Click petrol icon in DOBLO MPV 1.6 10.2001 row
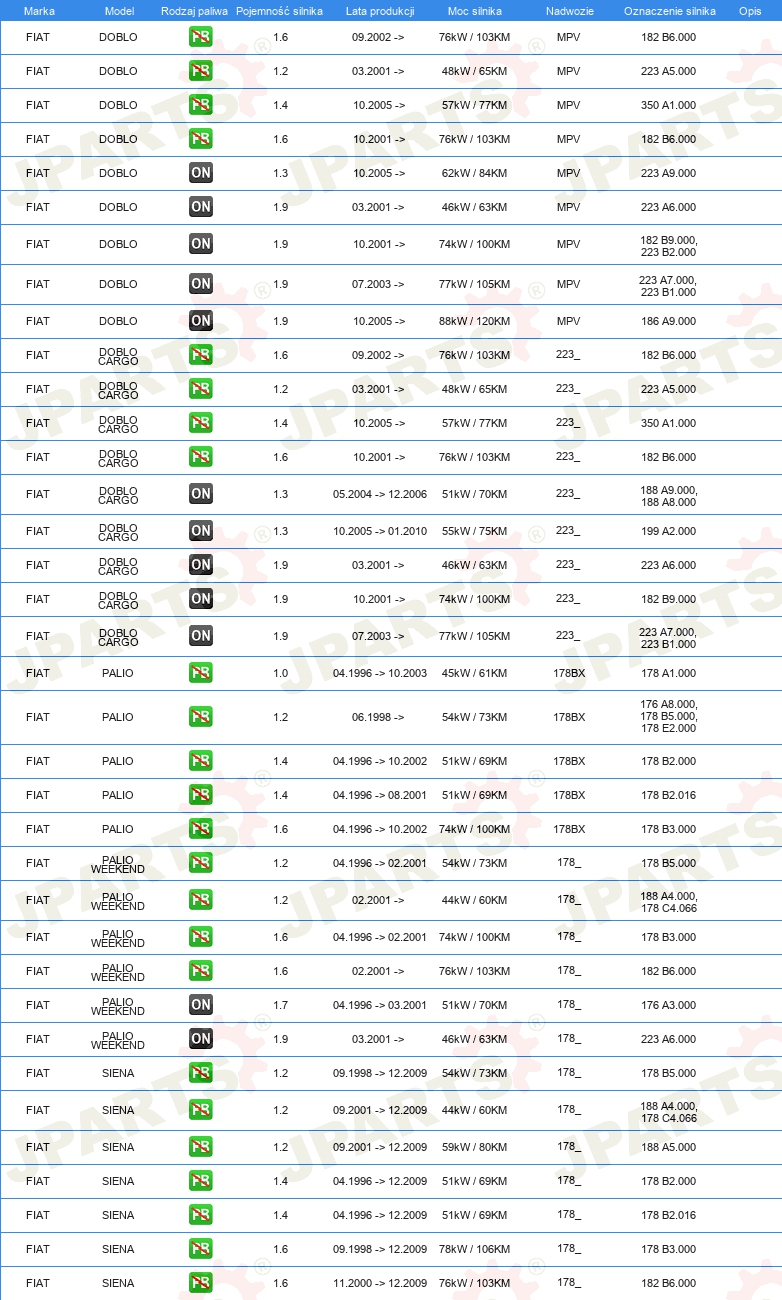 (201, 139)
